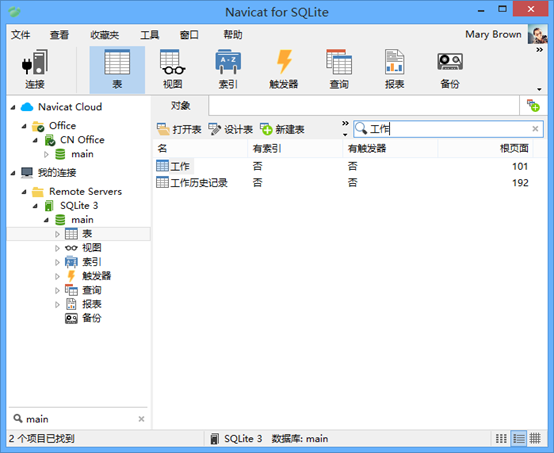This screenshot has height=453, width=554.
Task: Switch to the list view mode
Action: tap(501, 439)
